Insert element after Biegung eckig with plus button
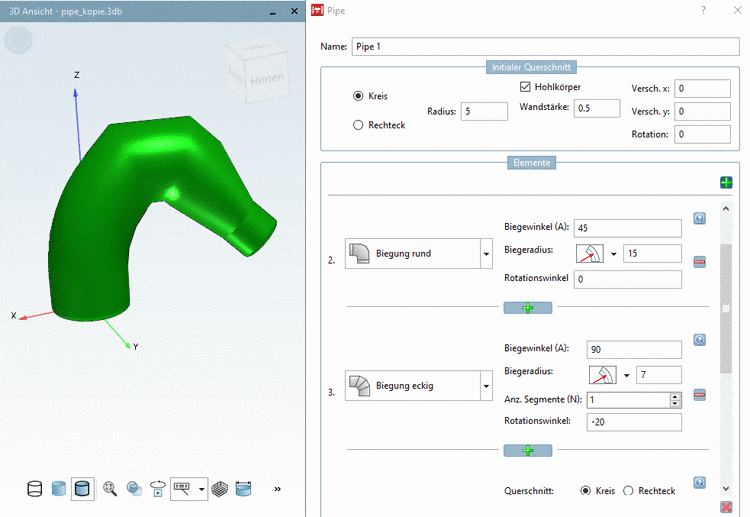Viewport: 750px width, 517px height. pyautogui.click(x=528, y=451)
